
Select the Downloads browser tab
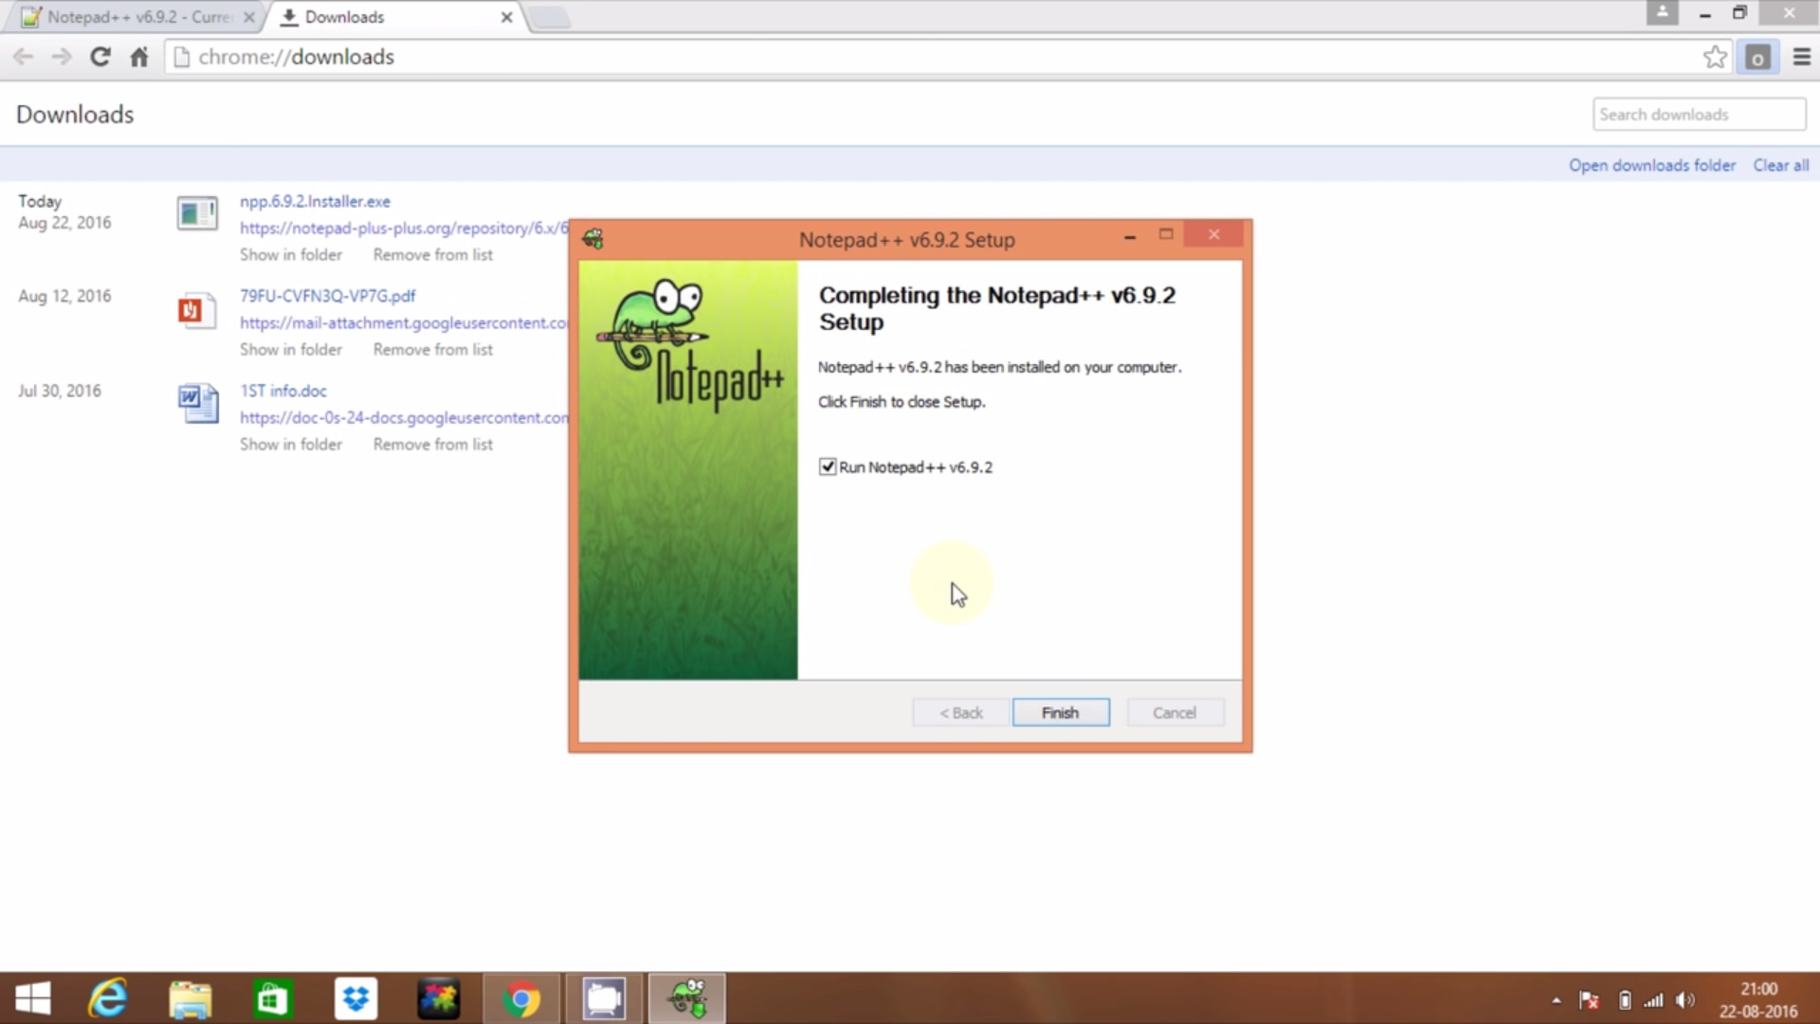(393, 17)
